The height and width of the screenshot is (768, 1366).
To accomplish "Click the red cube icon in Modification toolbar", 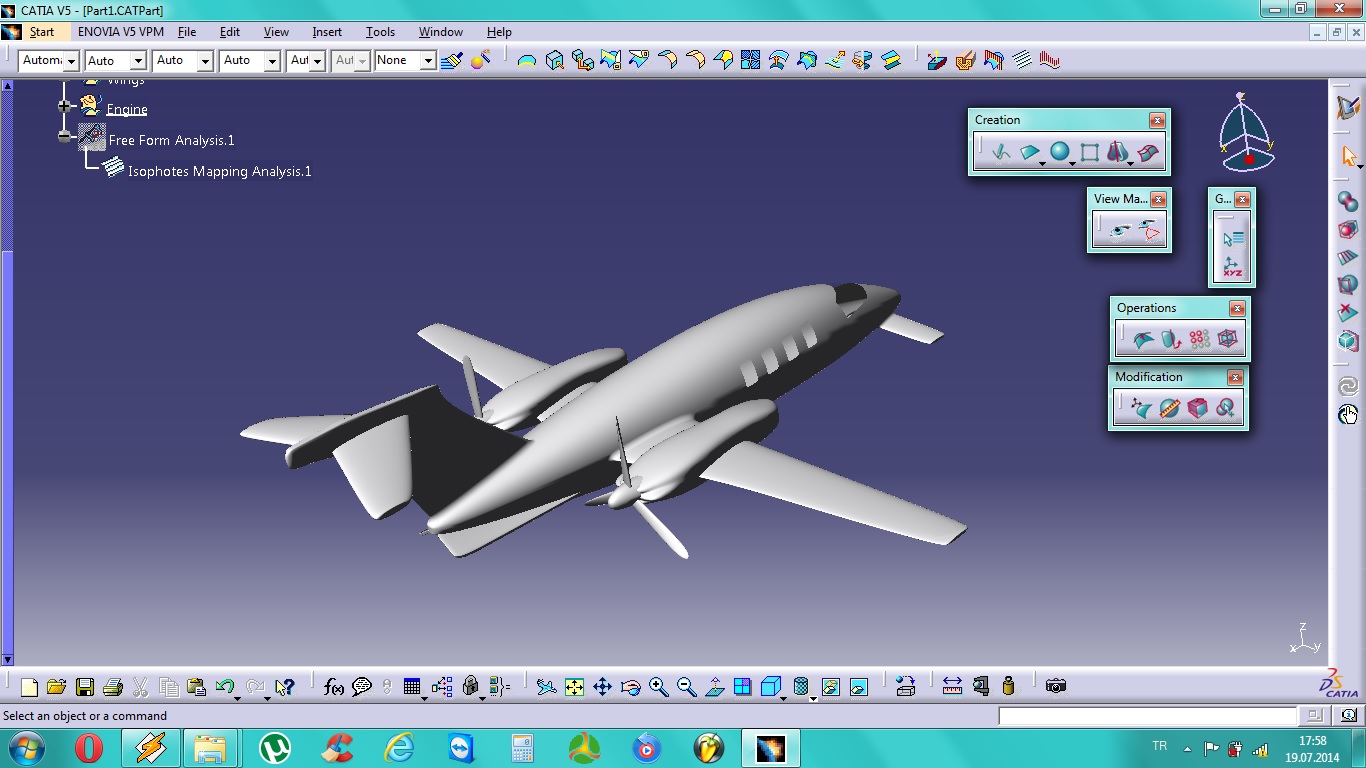I will click(x=1197, y=408).
